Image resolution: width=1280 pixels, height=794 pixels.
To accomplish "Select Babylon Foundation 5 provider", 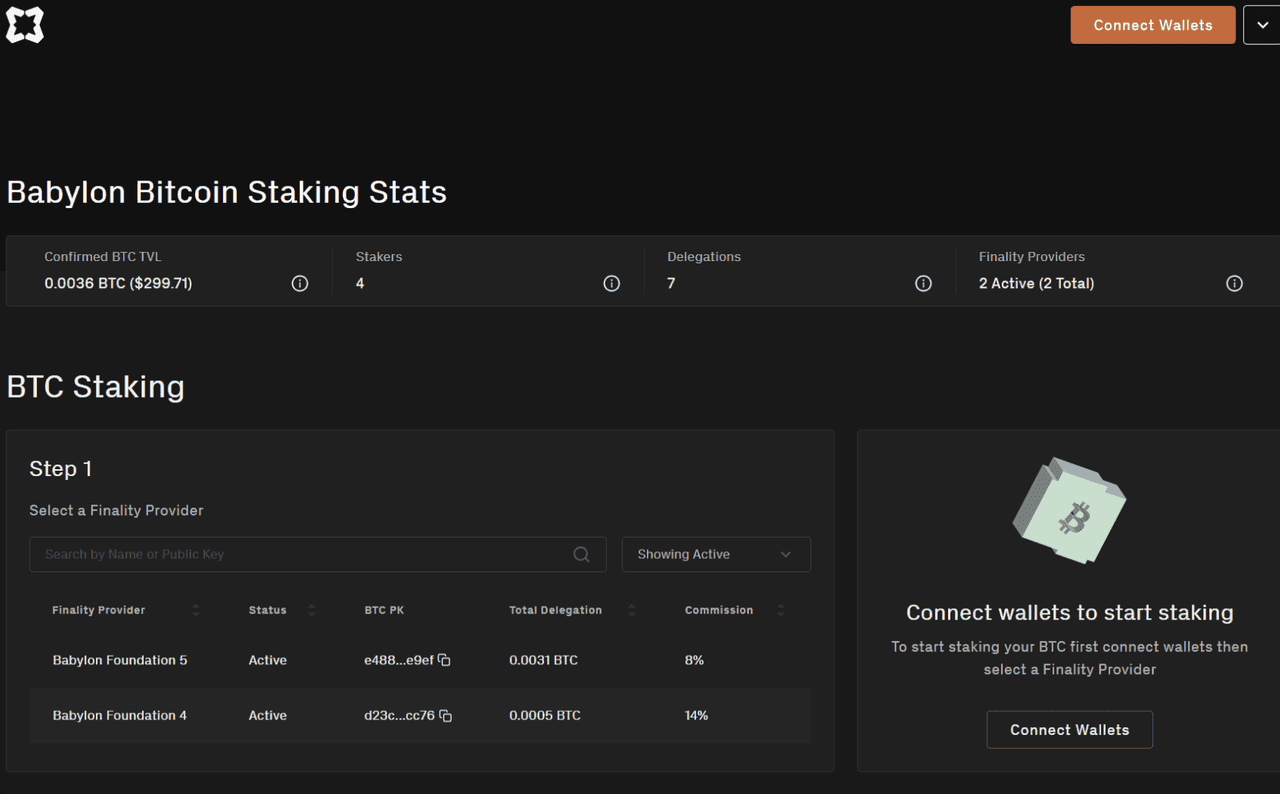I will (420, 660).
